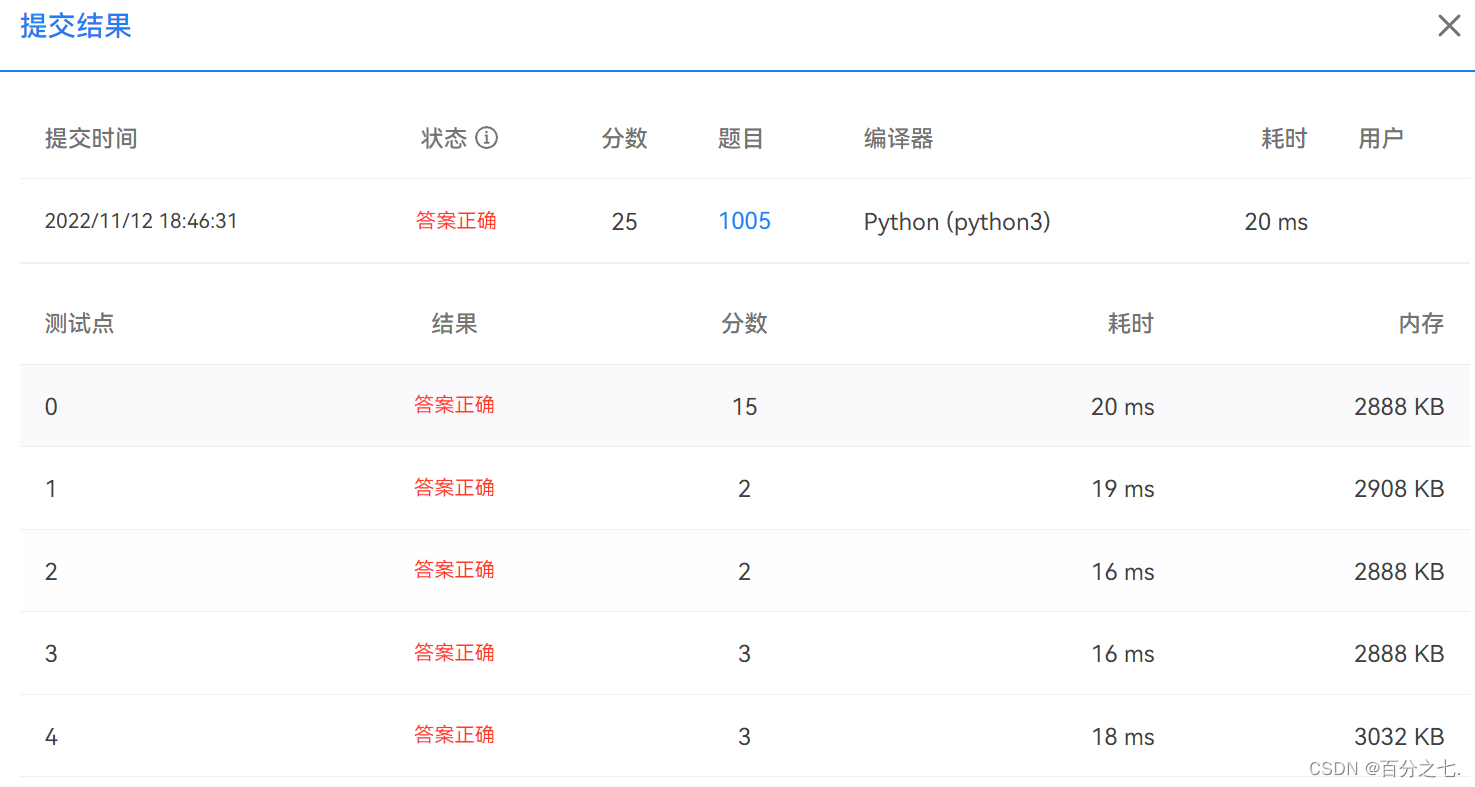
Task: Click the 用户 column header
Action: click(x=1381, y=139)
